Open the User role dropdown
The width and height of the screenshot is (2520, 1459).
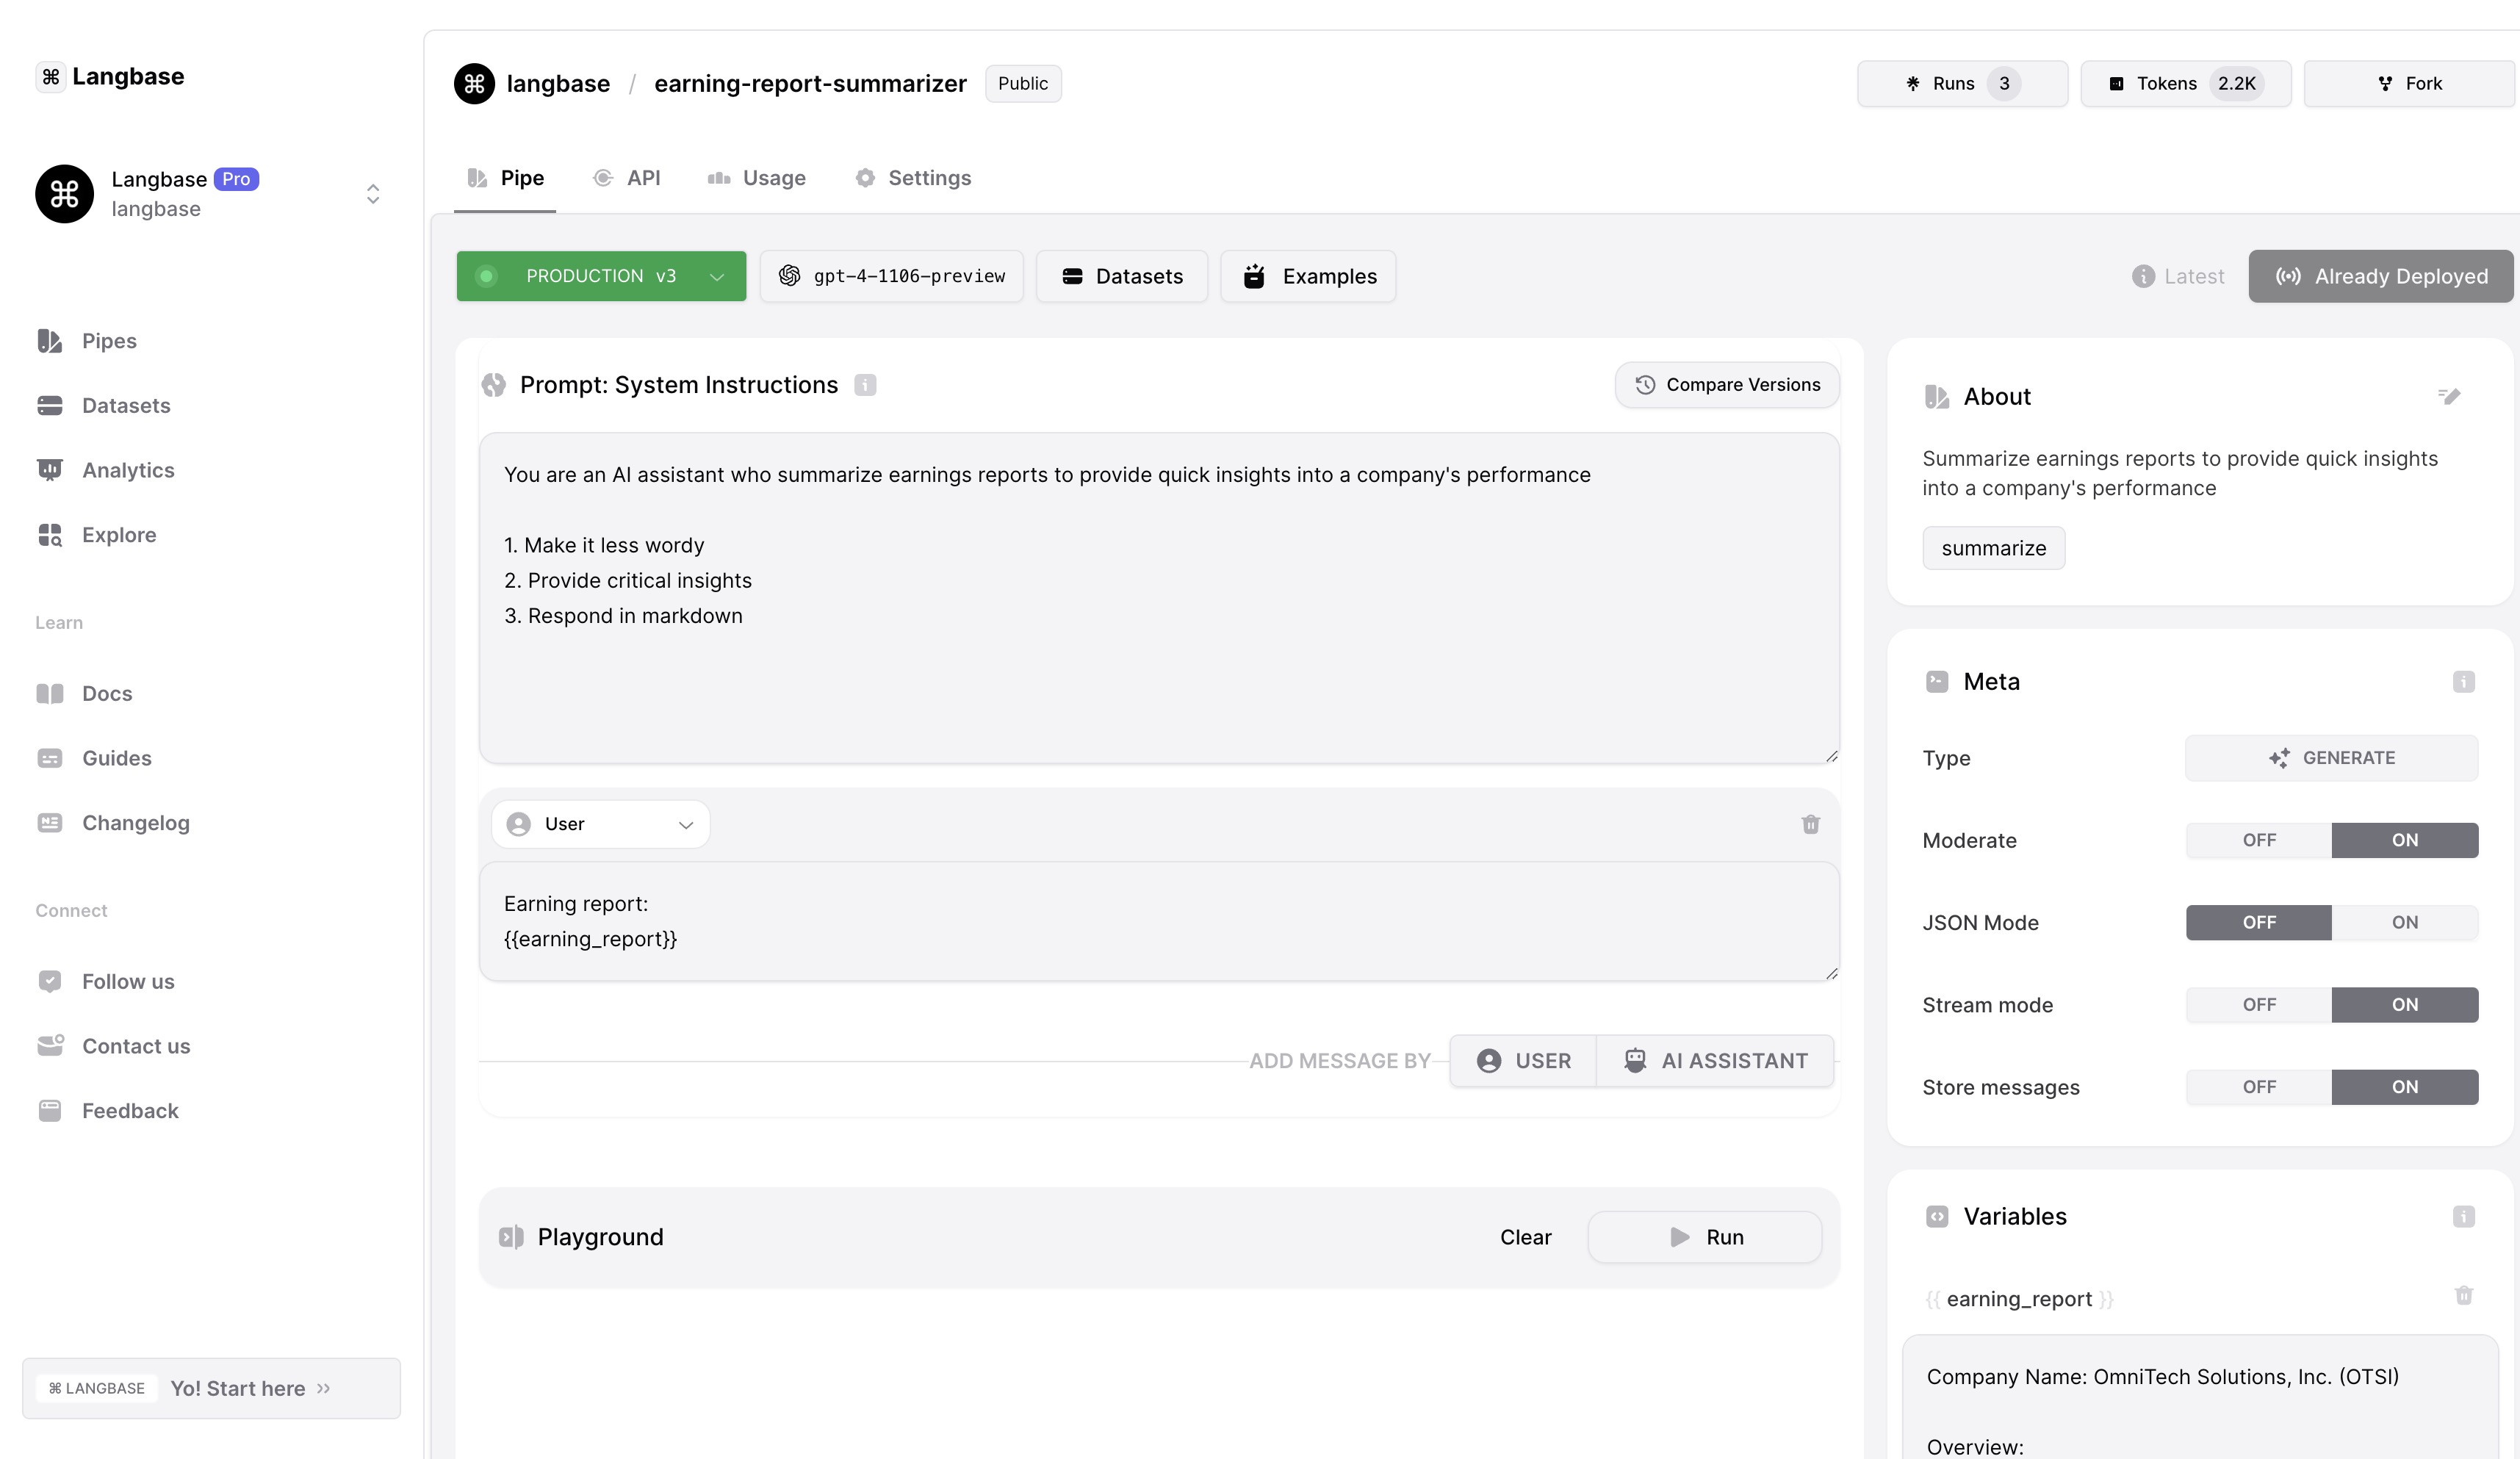click(600, 824)
